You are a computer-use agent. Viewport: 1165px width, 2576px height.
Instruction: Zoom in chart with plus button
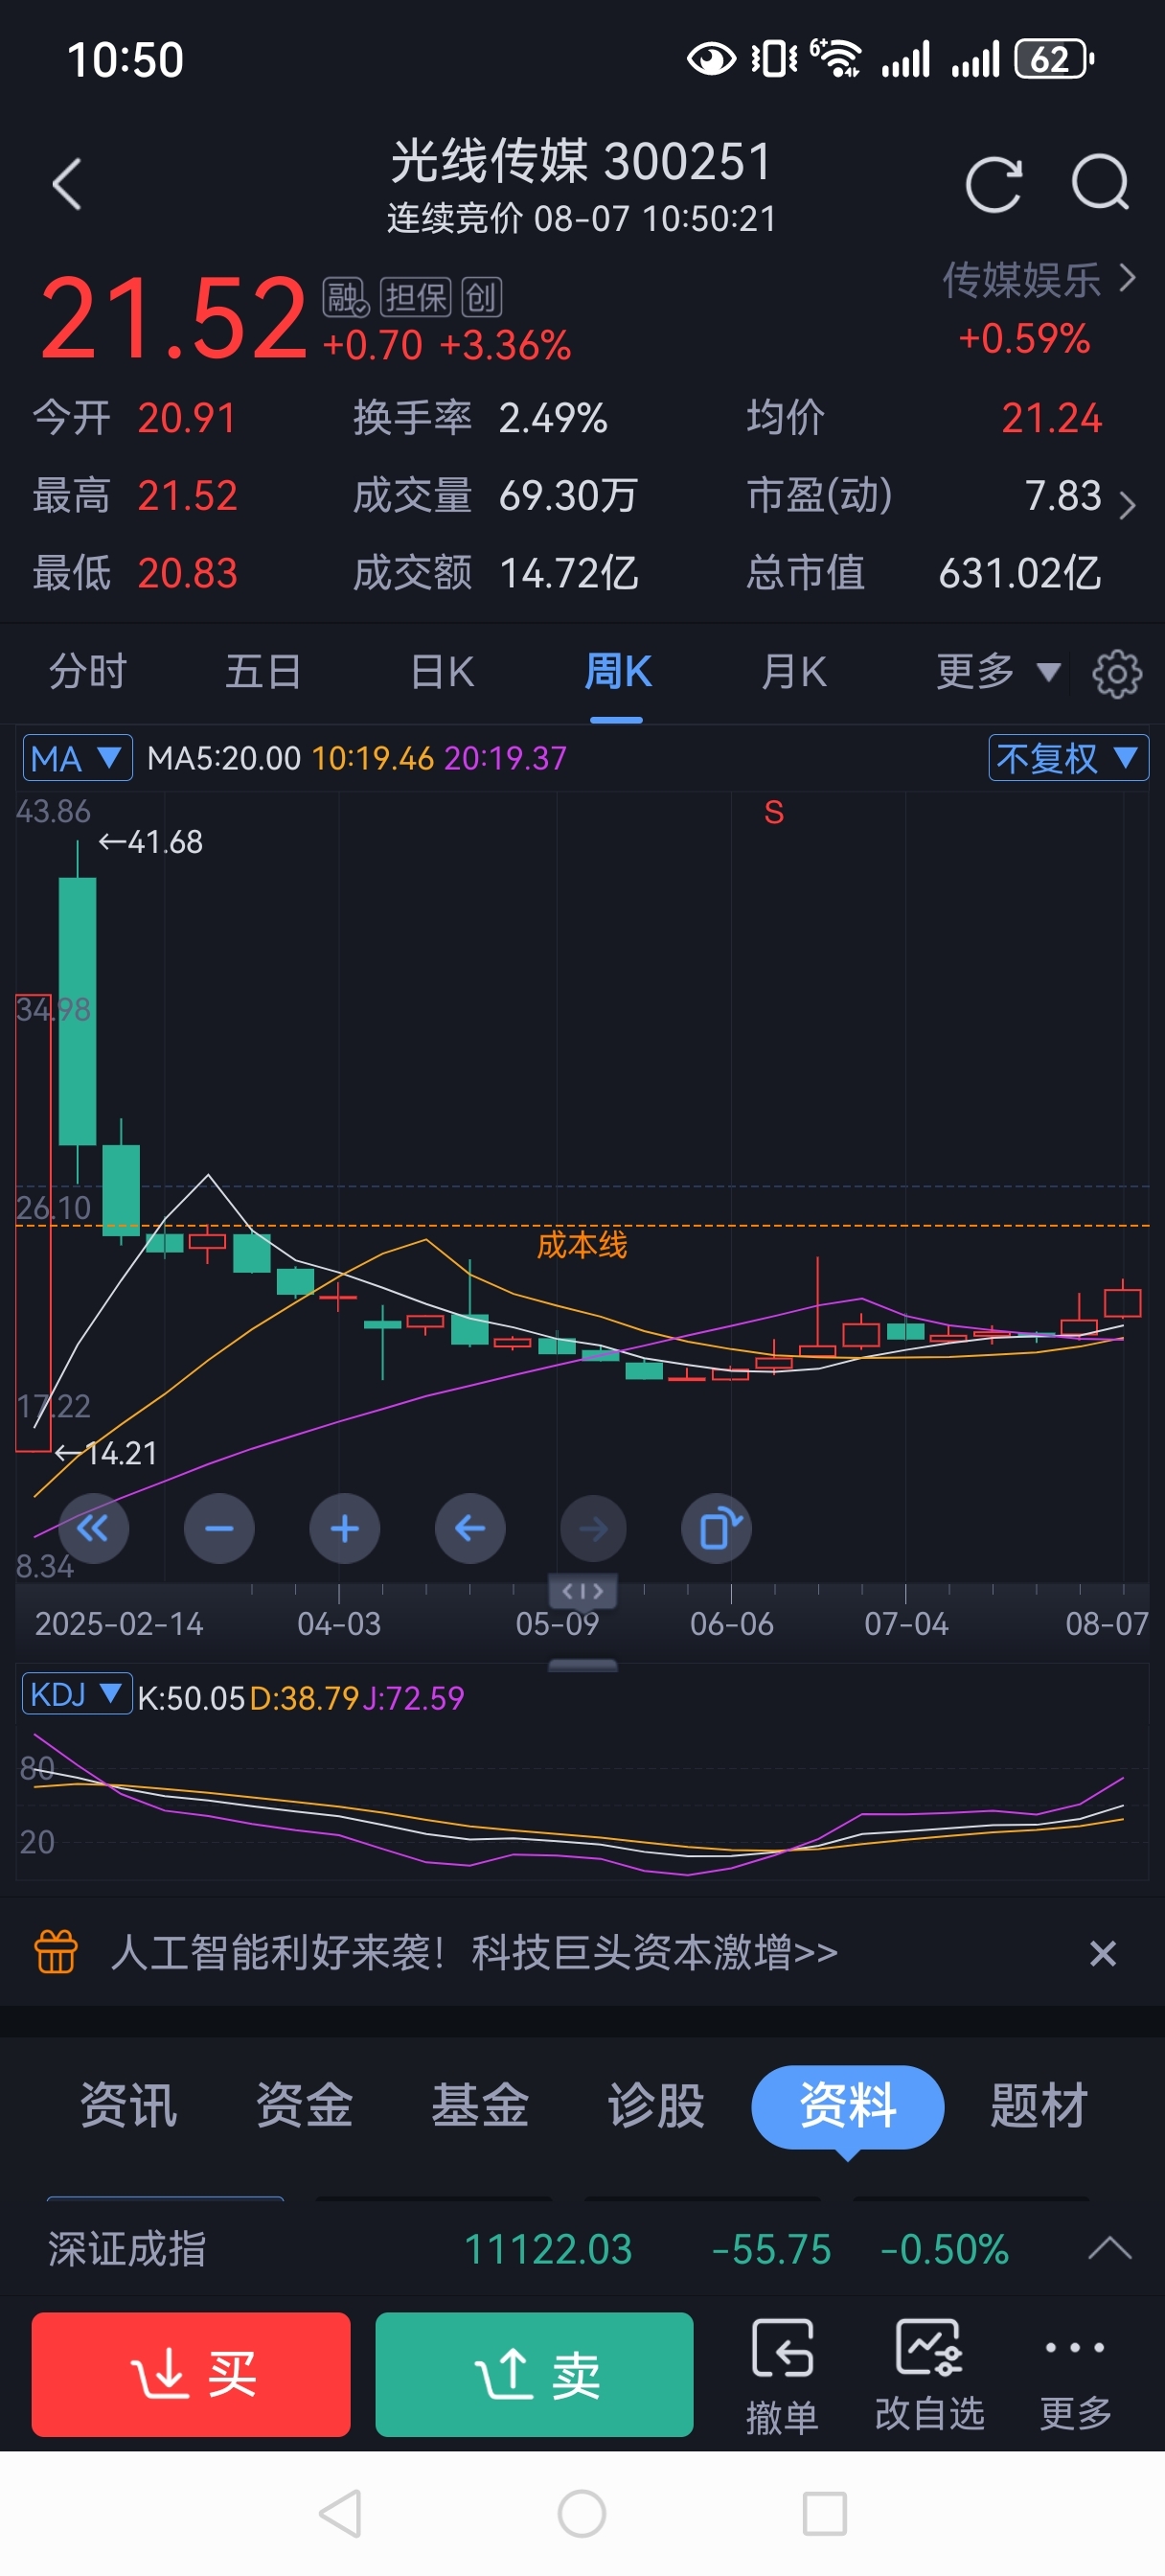click(x=344, y=1528)
